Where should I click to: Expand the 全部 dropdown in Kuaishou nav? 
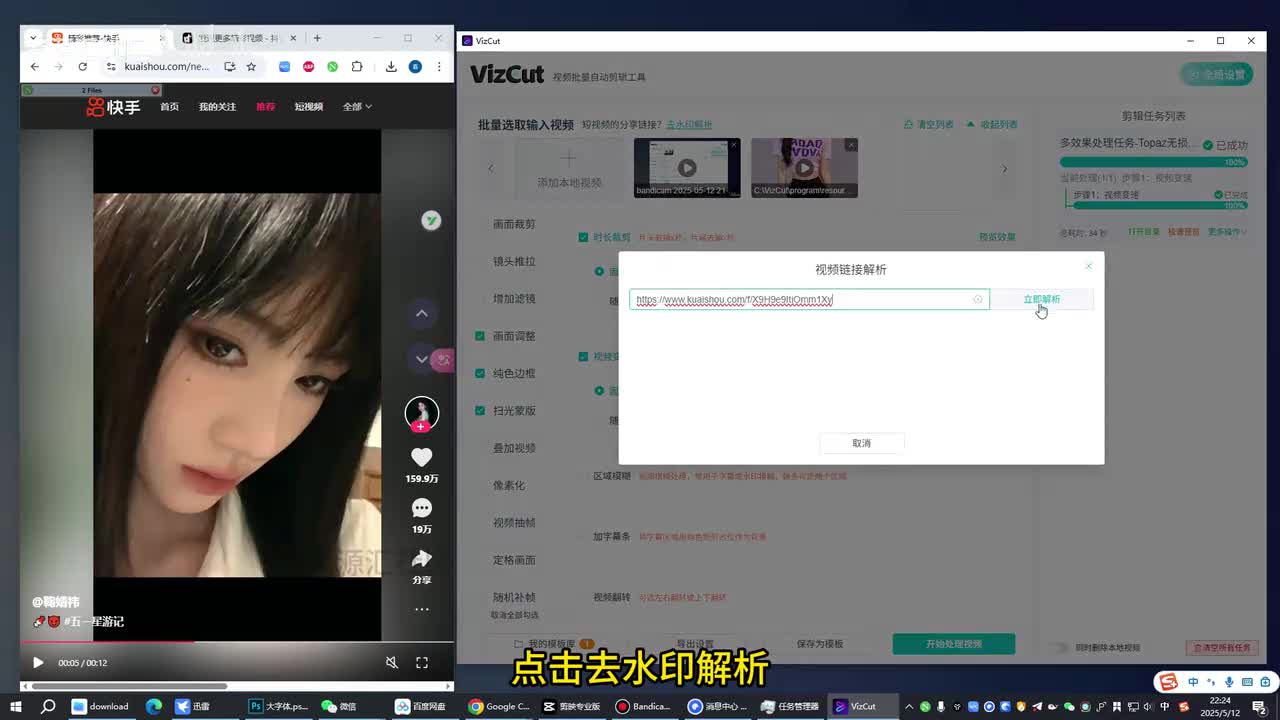[x=357, y=107]
